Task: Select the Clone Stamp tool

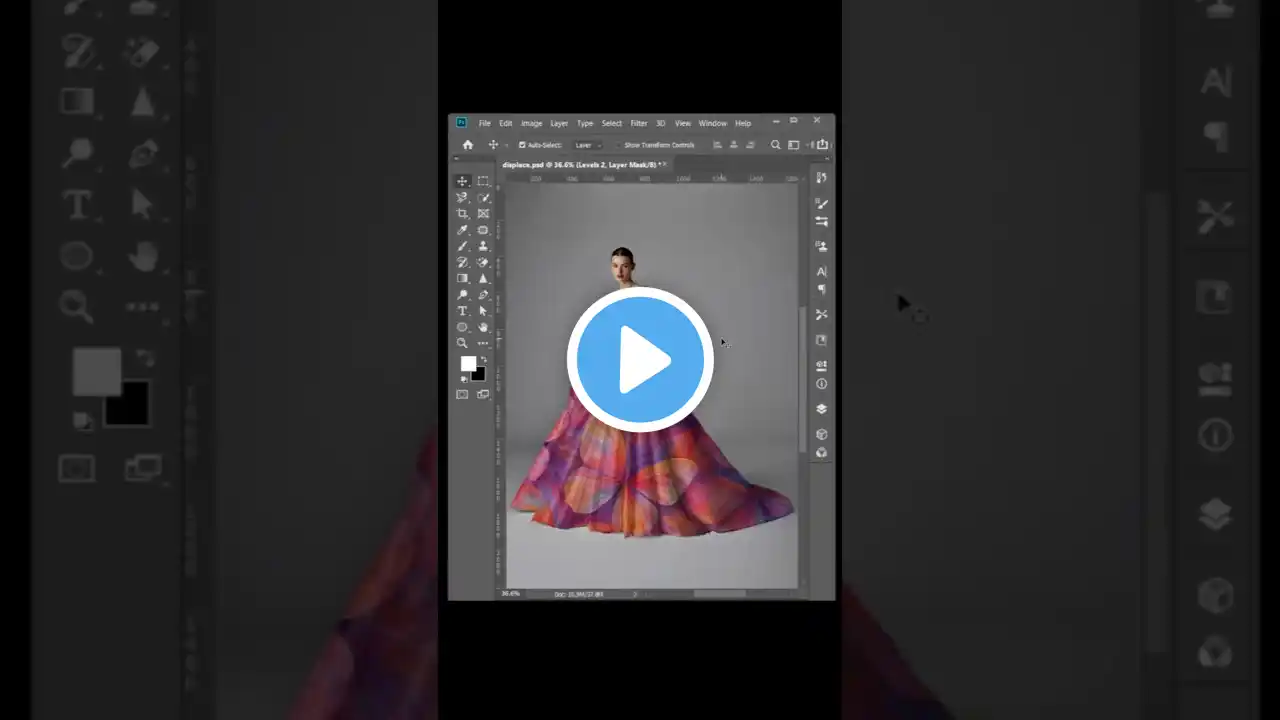Action: (x=483, y=245)
